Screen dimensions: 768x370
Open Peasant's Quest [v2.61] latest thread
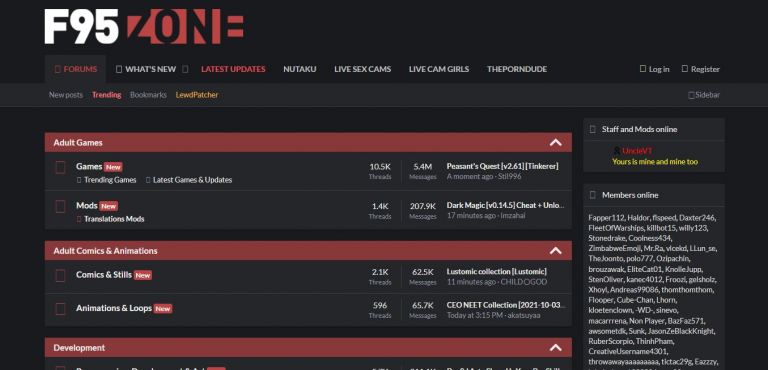(x=502, y=166)
